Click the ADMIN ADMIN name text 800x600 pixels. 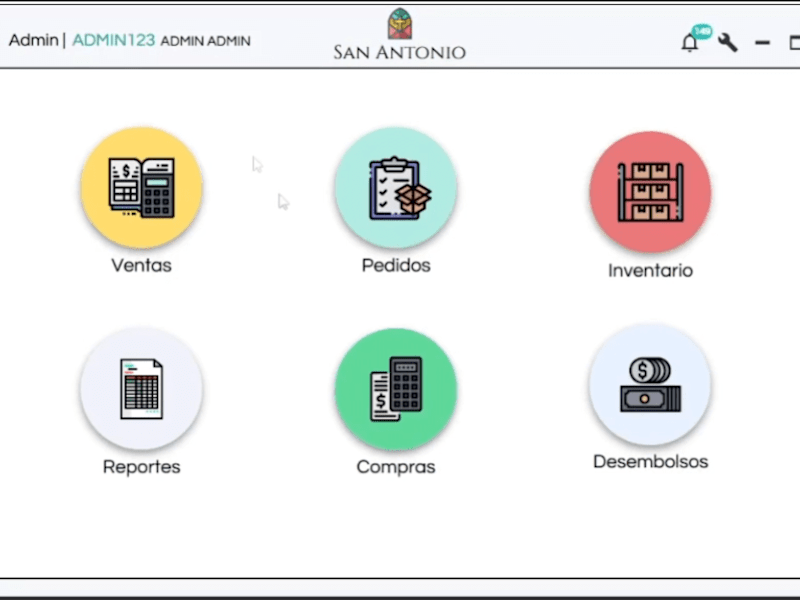(x=206, y=41)
